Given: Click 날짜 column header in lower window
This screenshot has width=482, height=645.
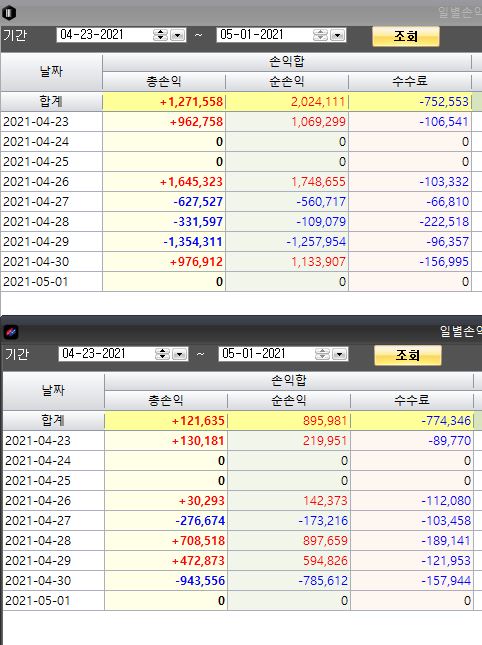Looking at the screenshot, I should click(53, 390).
